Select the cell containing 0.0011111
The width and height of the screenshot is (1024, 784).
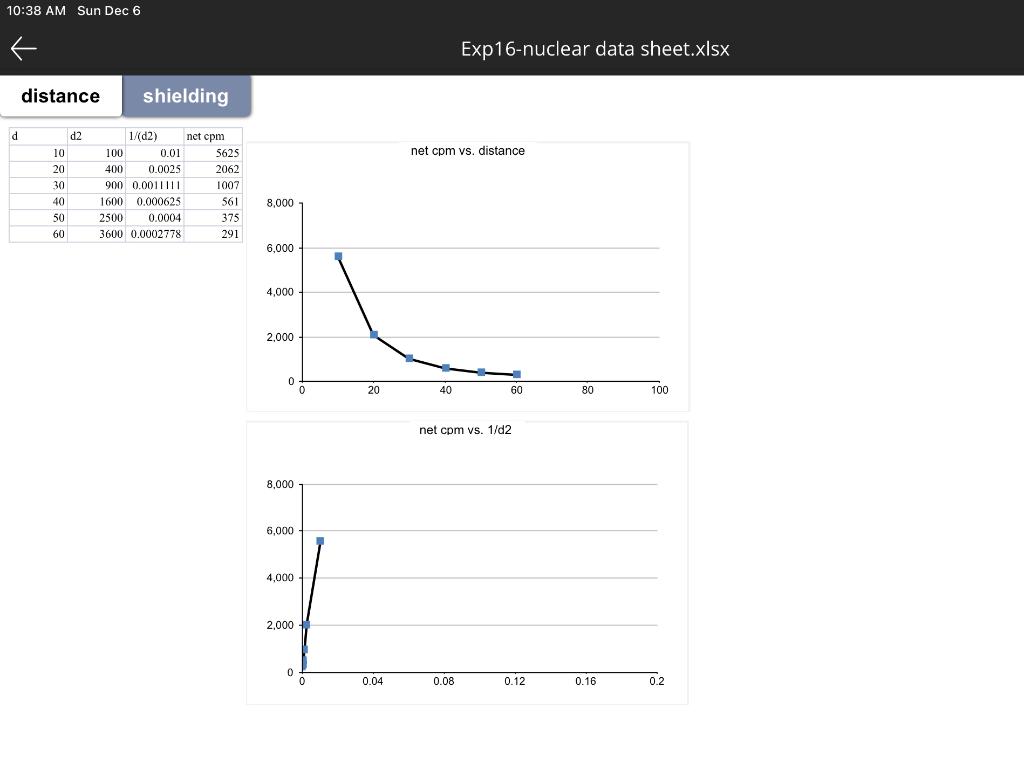point(155,186)
